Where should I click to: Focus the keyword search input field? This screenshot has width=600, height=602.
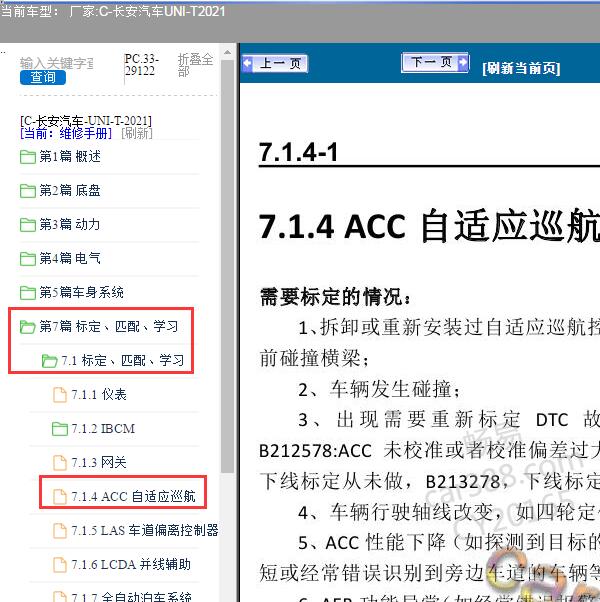56,63
